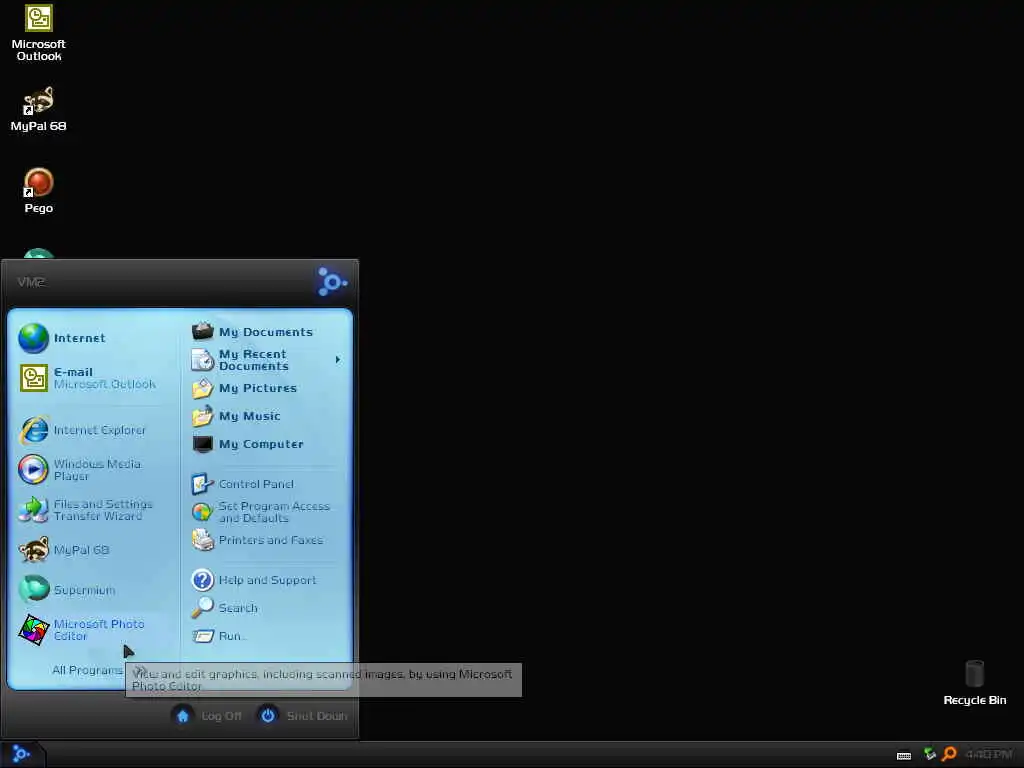
Task: Launch MyPal 68 from Start menu list
Action: [91, 550]
